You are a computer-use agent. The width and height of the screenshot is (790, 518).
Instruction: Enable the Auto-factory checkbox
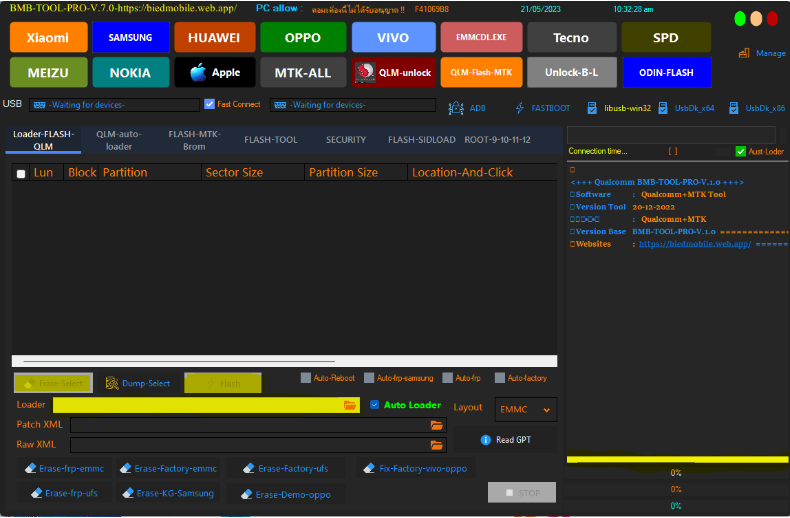(x=499, y=377)
